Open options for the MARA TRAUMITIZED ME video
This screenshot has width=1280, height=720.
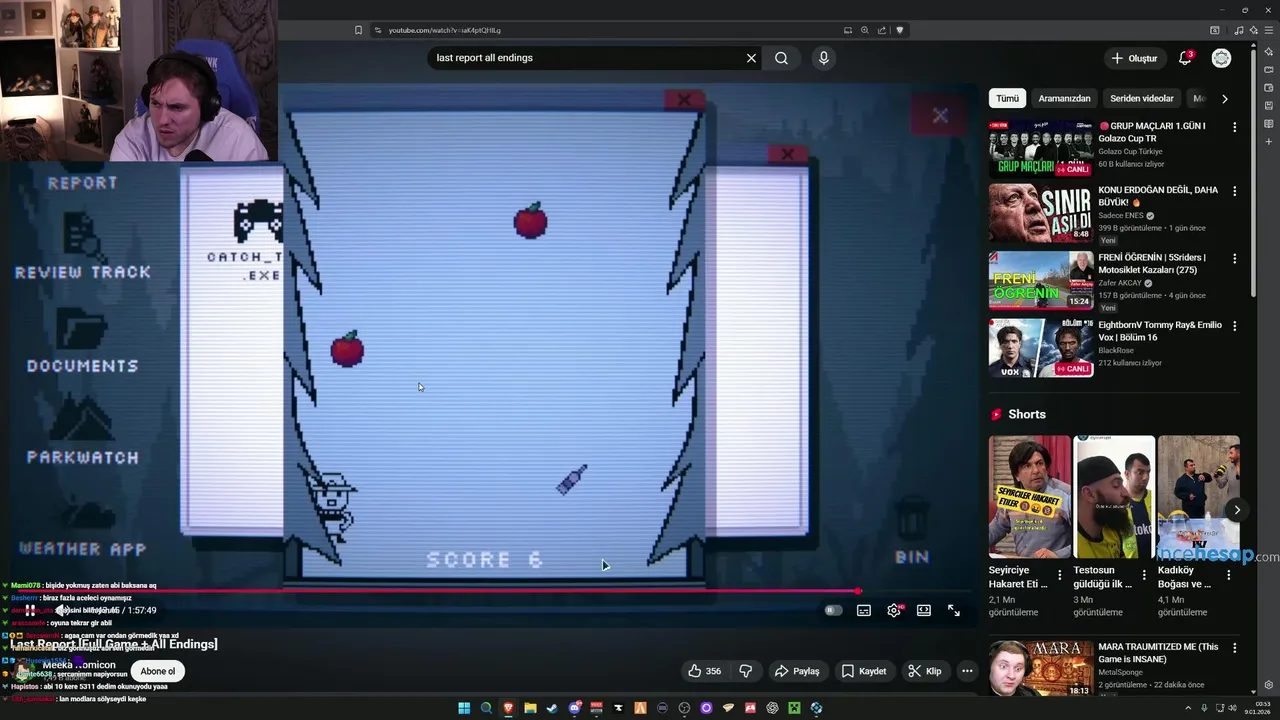pyautogui.click(x=1234, y=647)
